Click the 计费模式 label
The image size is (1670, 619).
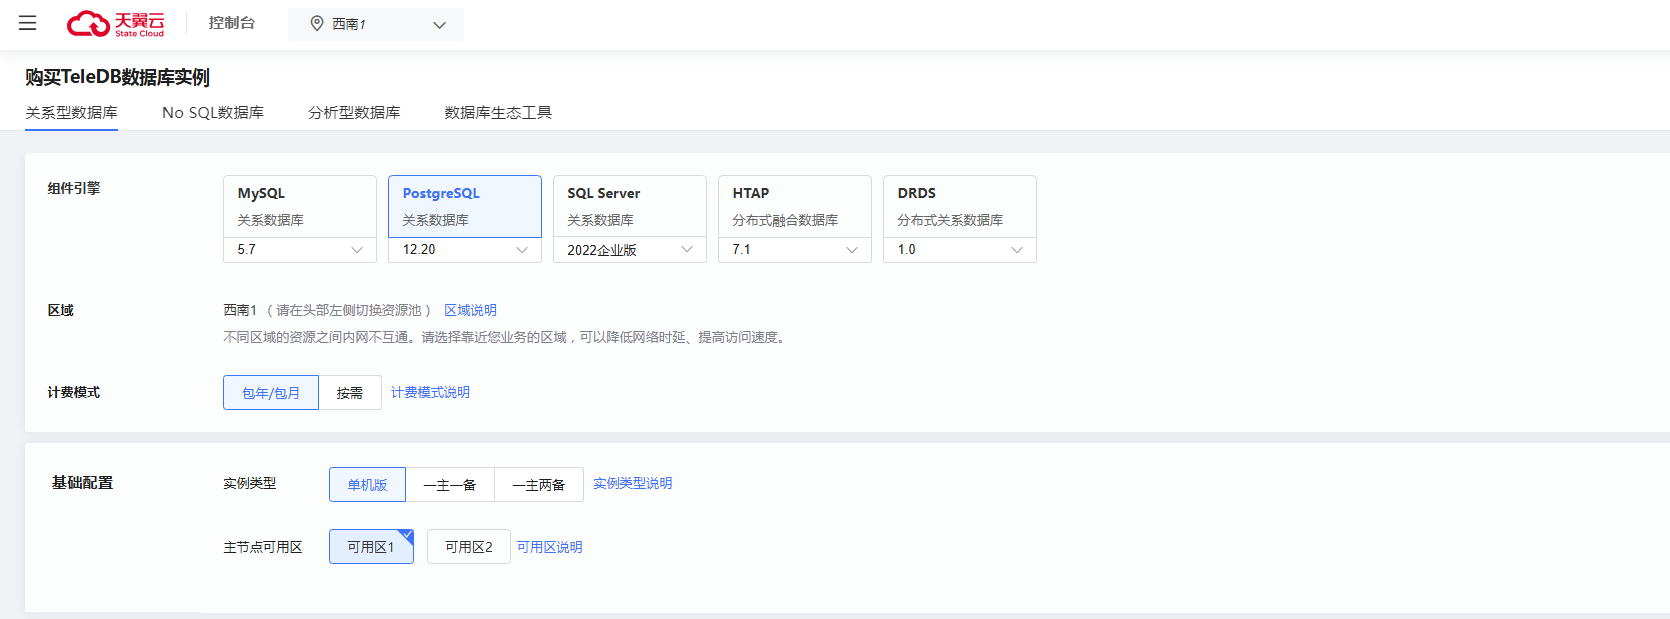(74, 392)
